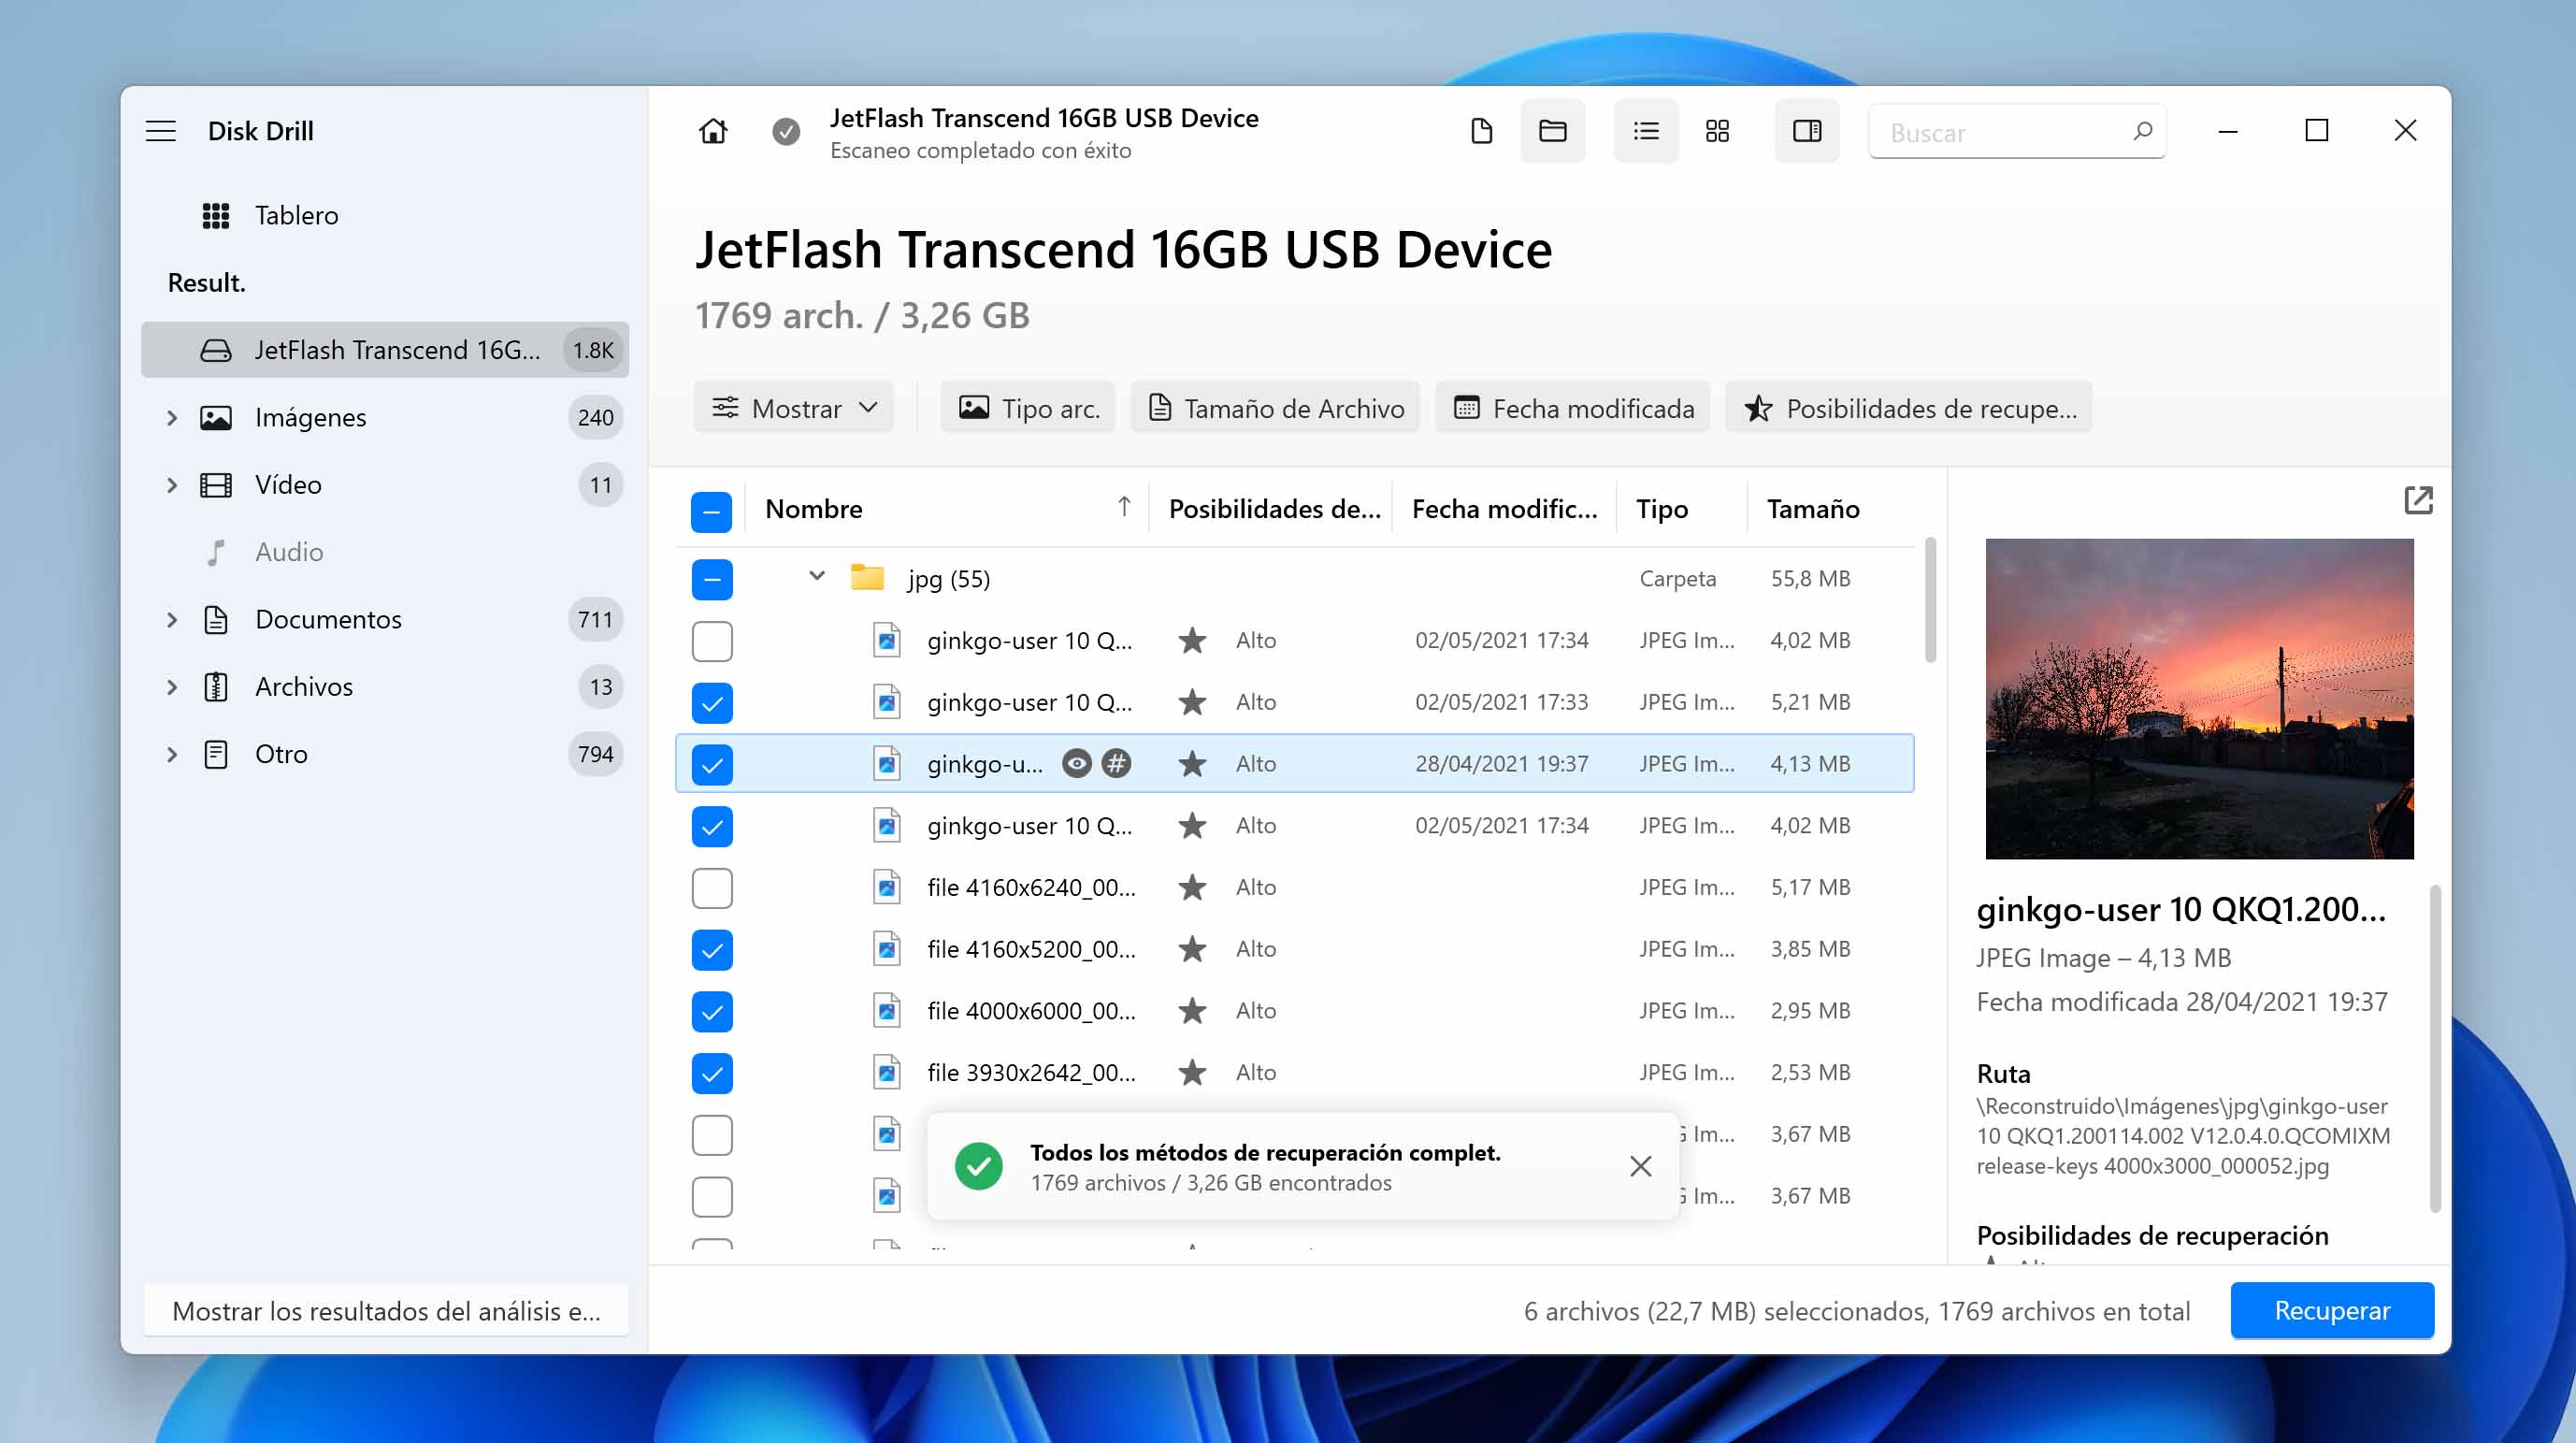The height and width of the screenshot is (1443, 2576).
Task: Sort by Tamaño column header
Action: [x=1812, y=509]
